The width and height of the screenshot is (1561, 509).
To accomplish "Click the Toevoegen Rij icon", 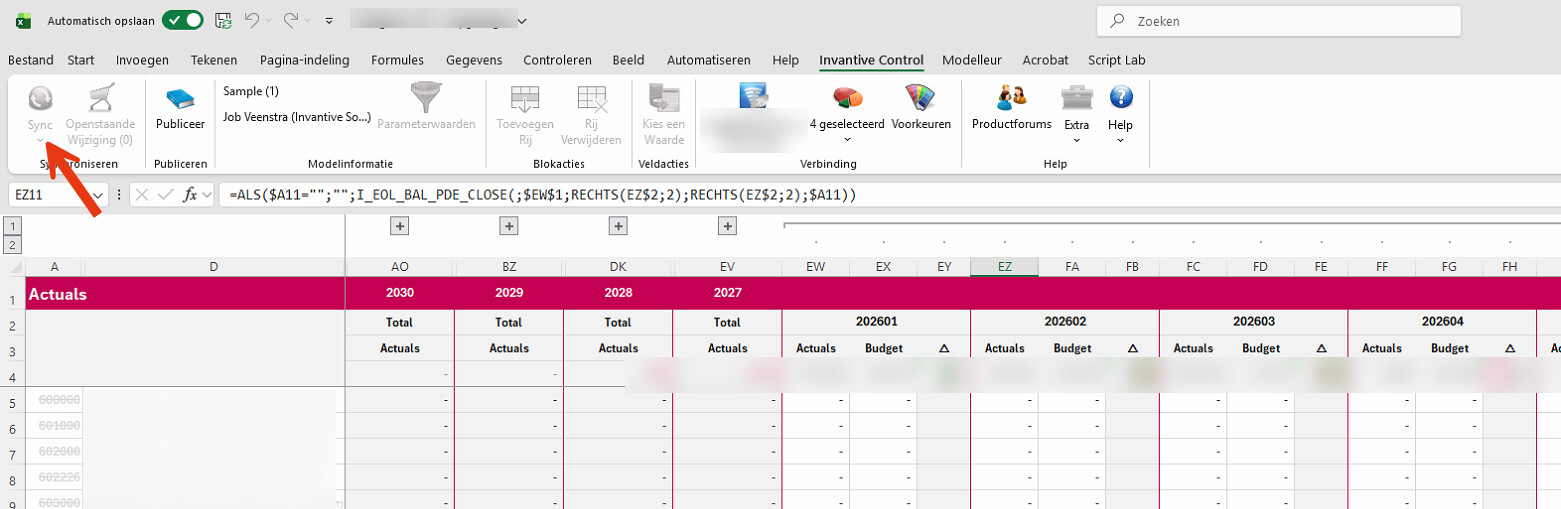I will 525,99.
